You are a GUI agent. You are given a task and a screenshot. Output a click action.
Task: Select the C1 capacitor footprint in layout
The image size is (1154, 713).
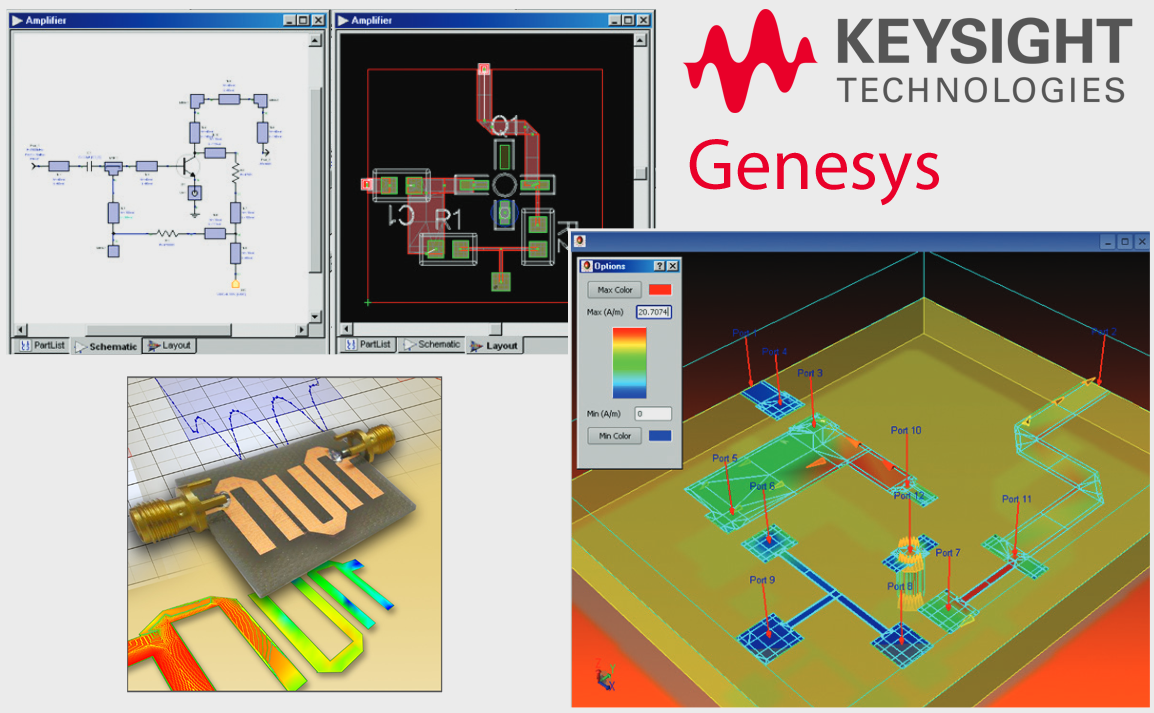[401, 185]
